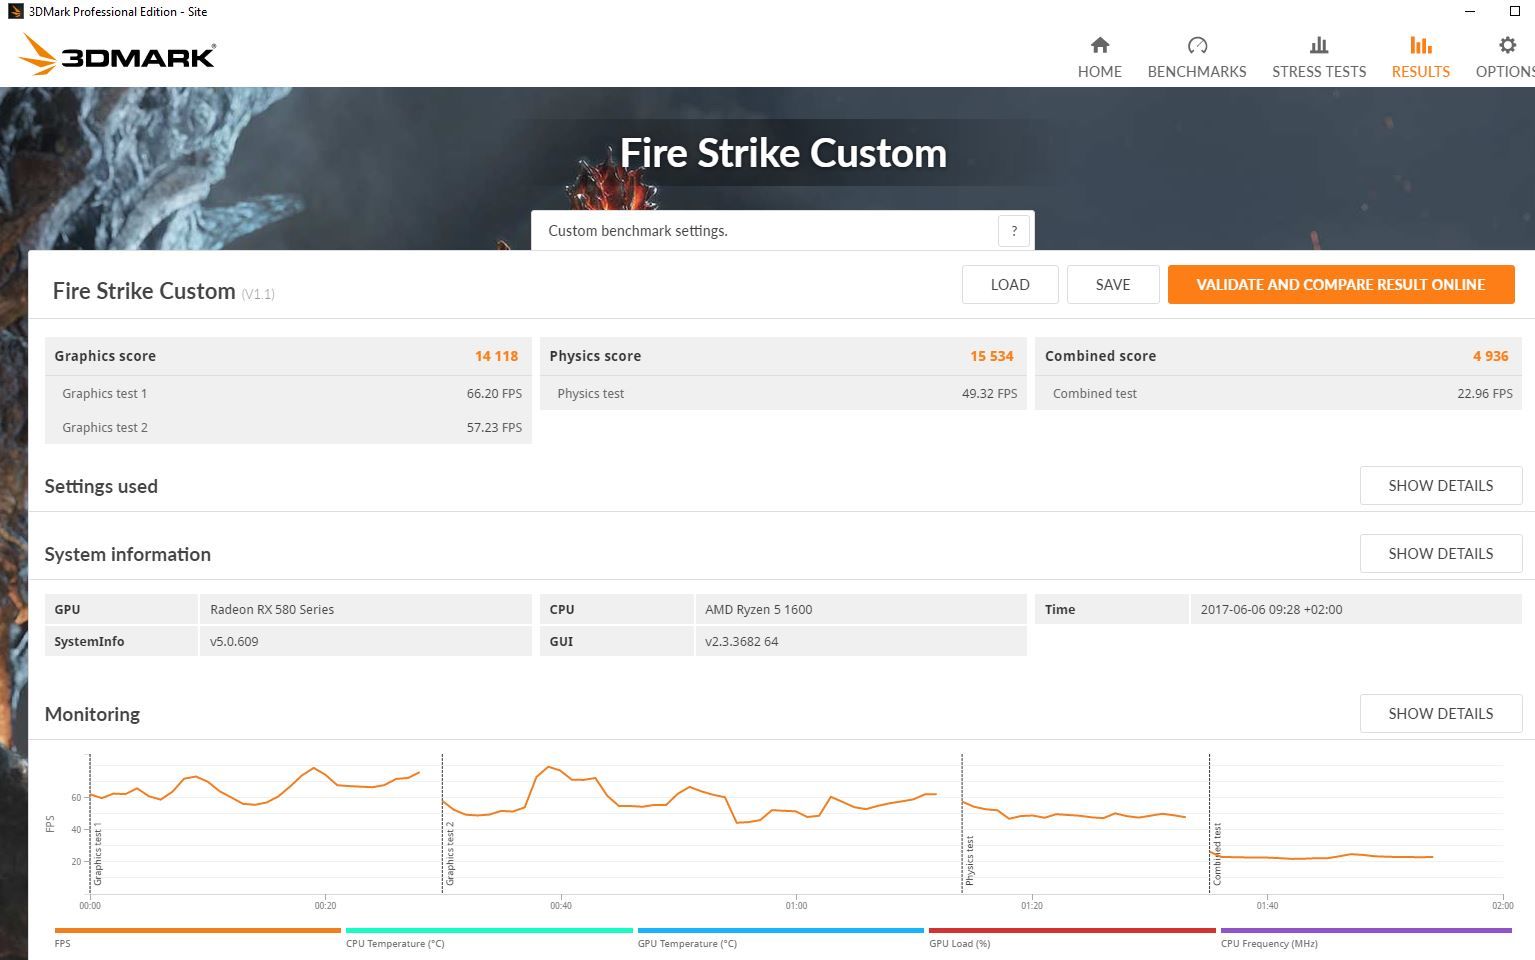Open the OPTIONS tab label
The width and height of the screenshot is (1535, 960).
[1505, 72]
